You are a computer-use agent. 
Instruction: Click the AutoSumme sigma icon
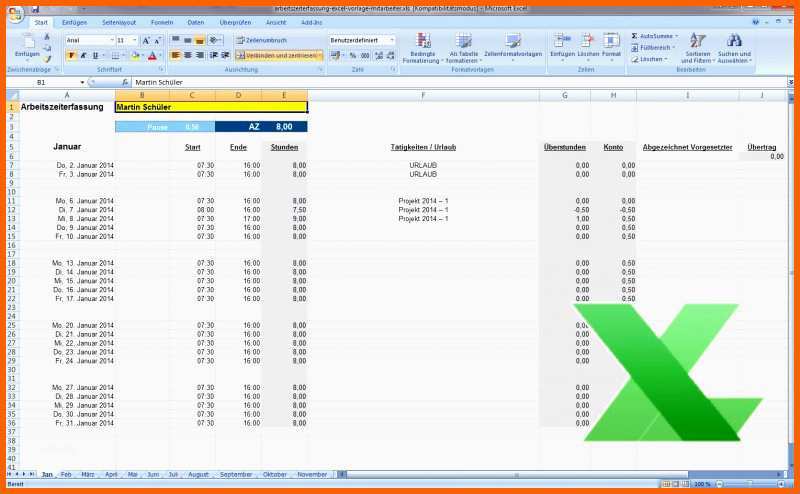point(634,36)
